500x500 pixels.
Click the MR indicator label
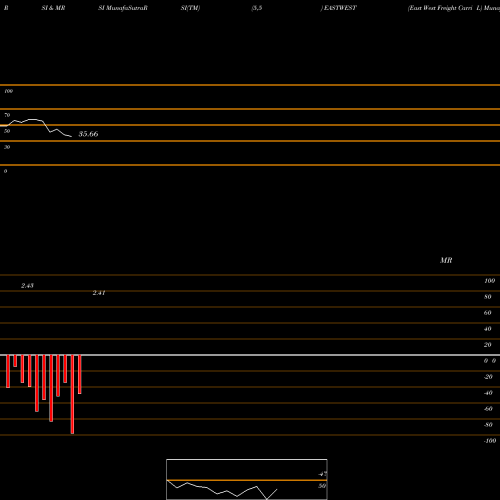click(446, 260)
